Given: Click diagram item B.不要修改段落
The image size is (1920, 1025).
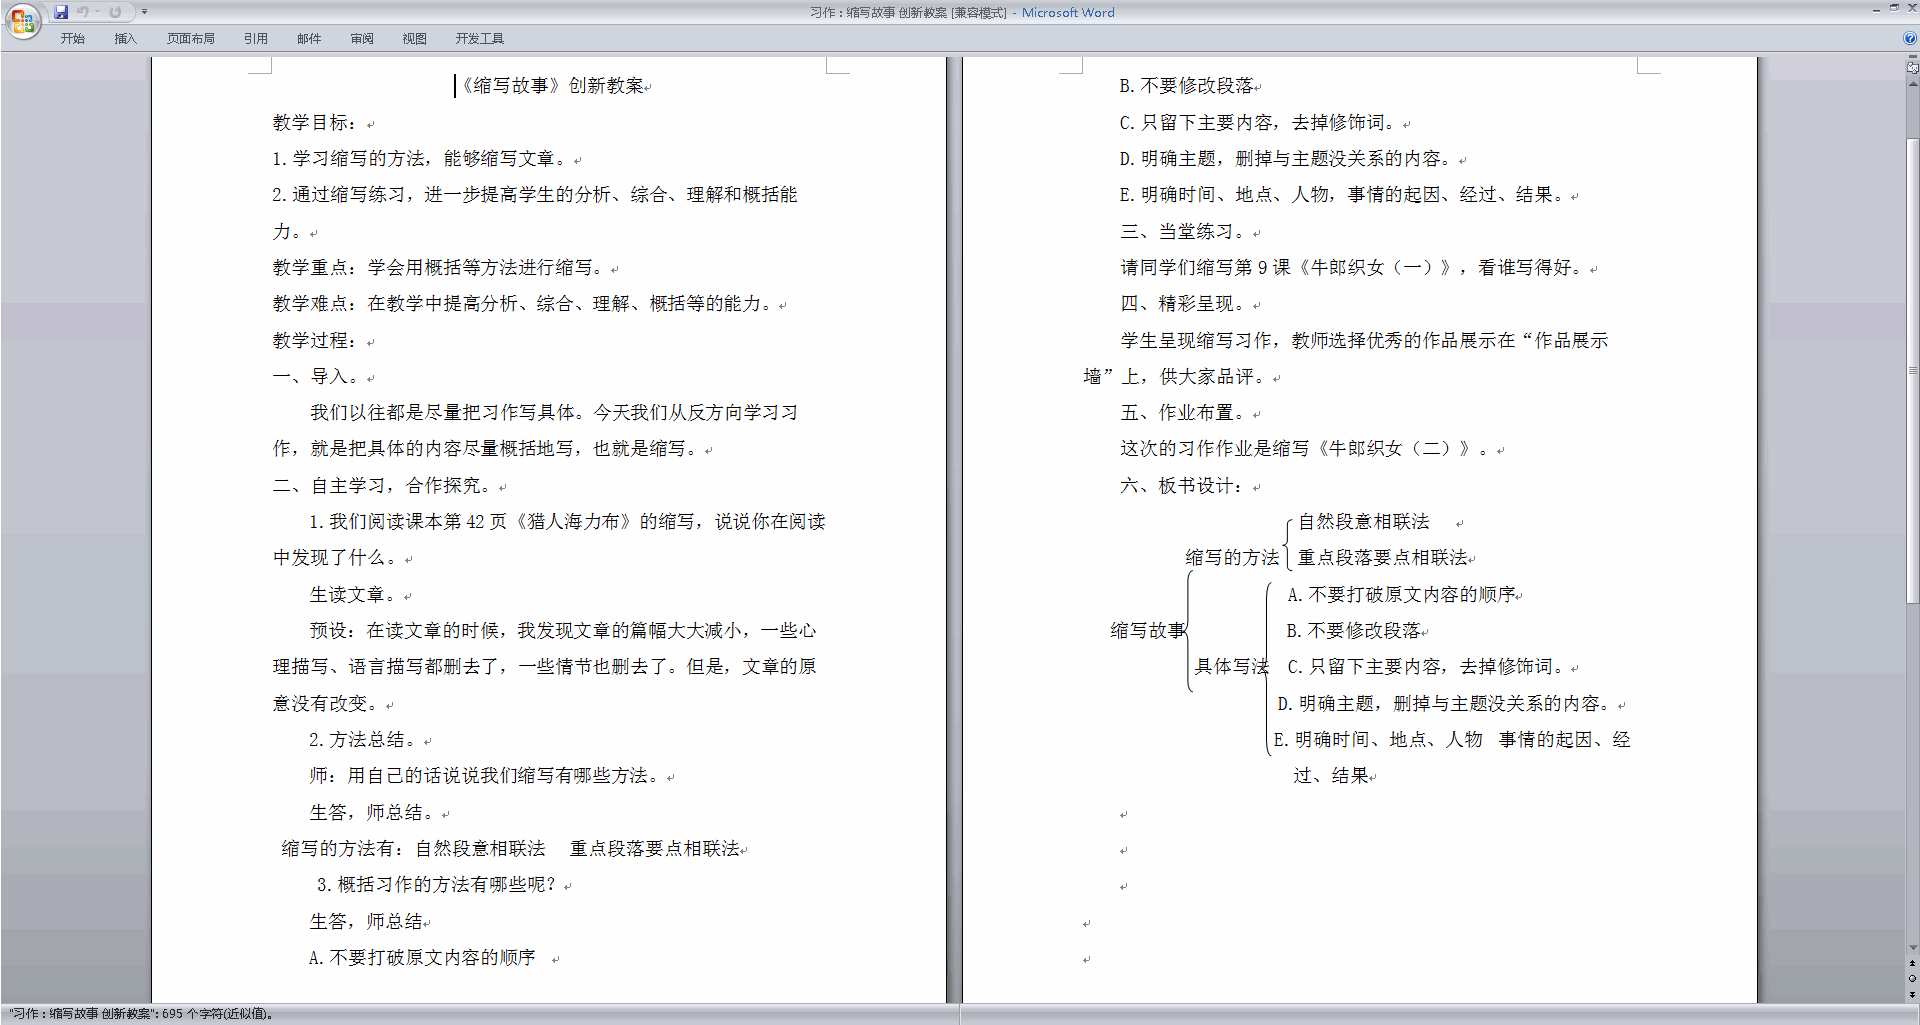Looking at the screenshot, I should pyautogui.click(x=1354, y=631).
